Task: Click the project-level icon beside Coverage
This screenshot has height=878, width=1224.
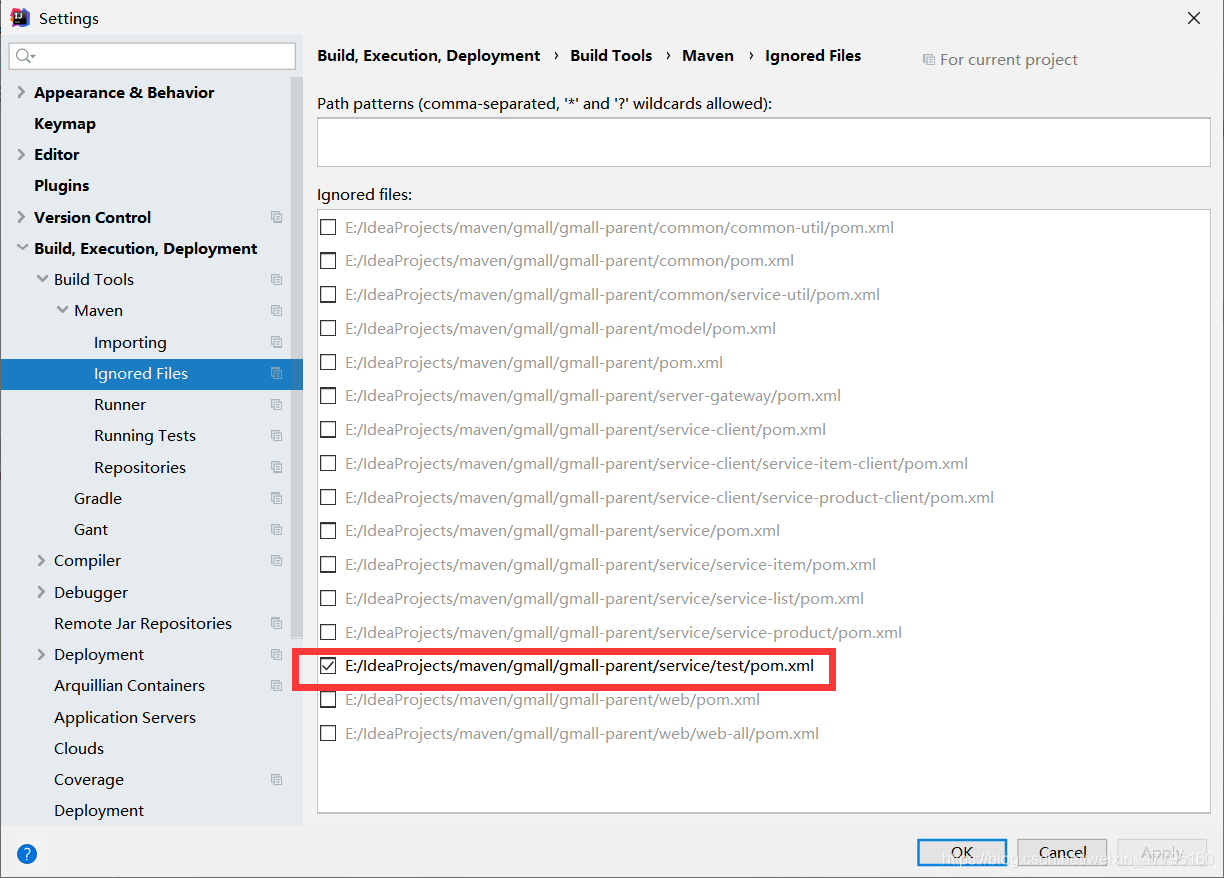Action: [276, 779]
